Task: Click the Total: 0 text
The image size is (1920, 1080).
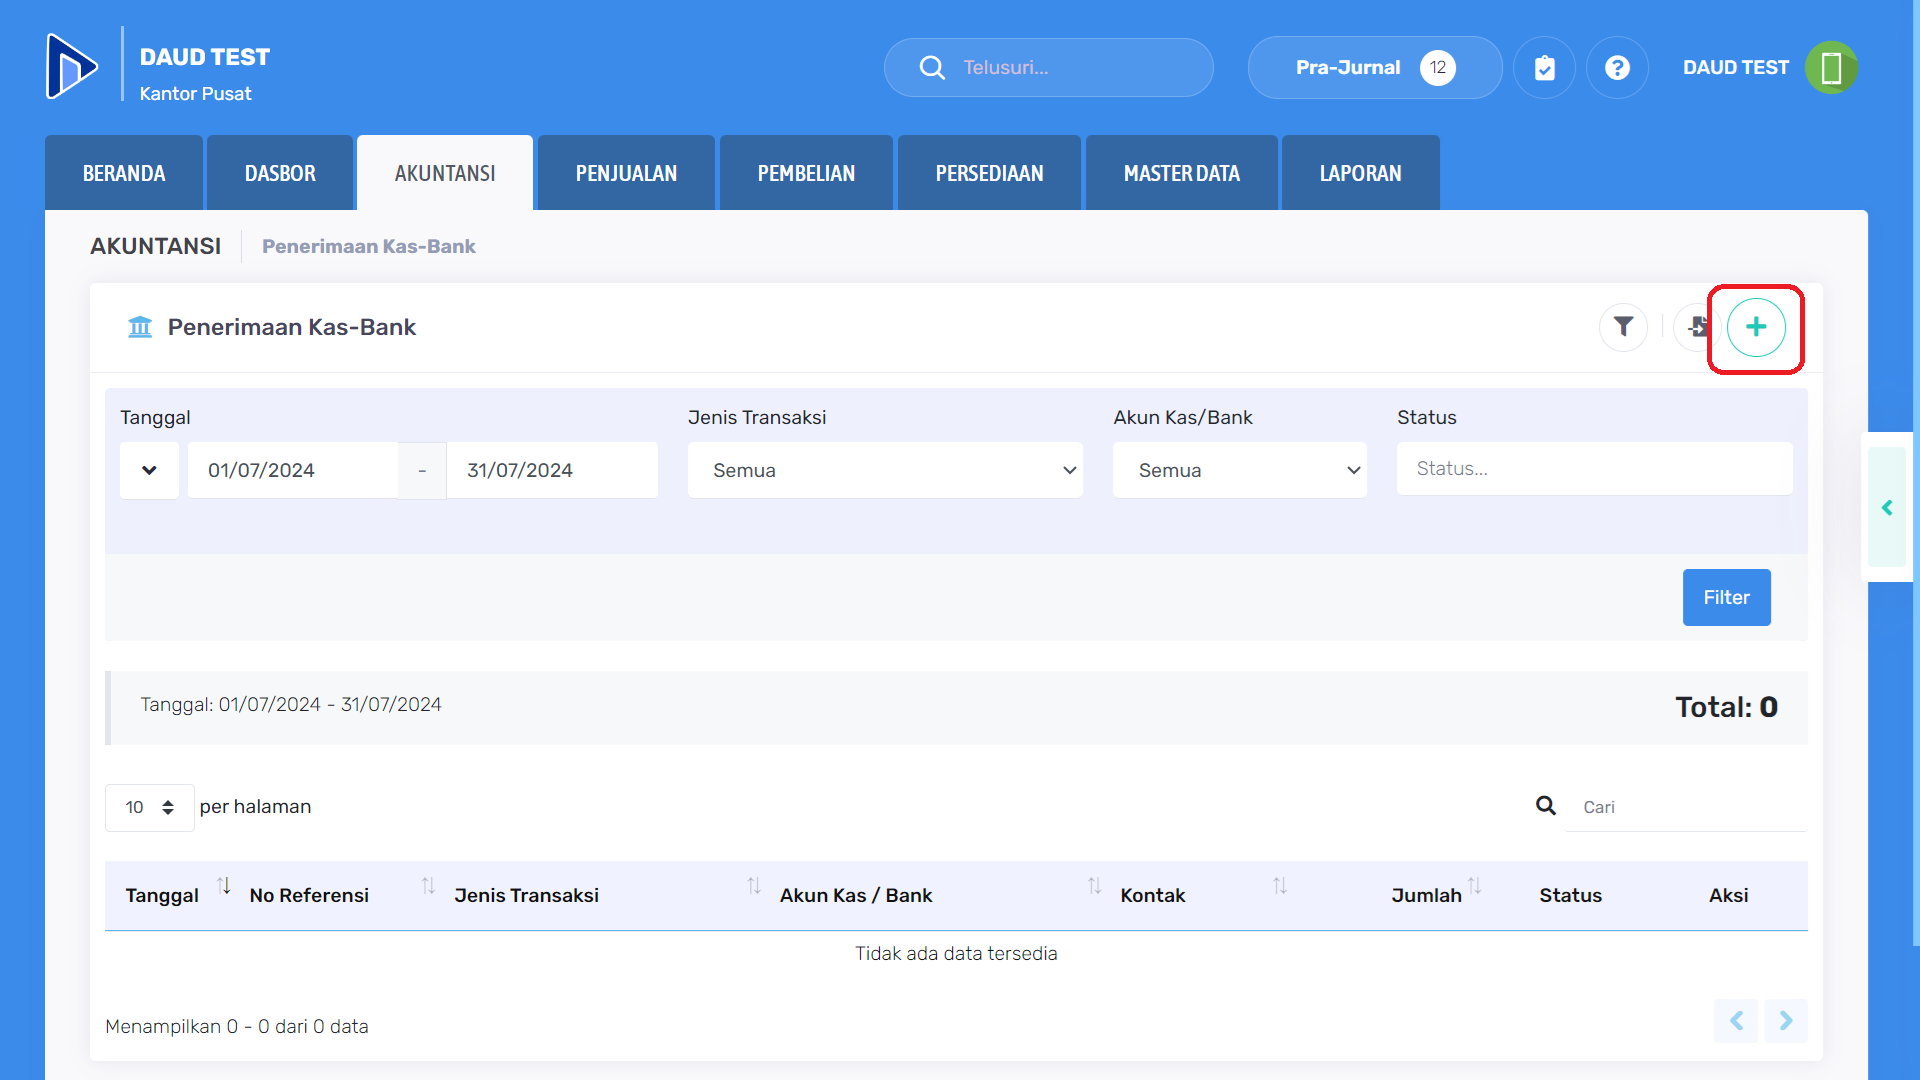Action: click(x=1727, y=707)
